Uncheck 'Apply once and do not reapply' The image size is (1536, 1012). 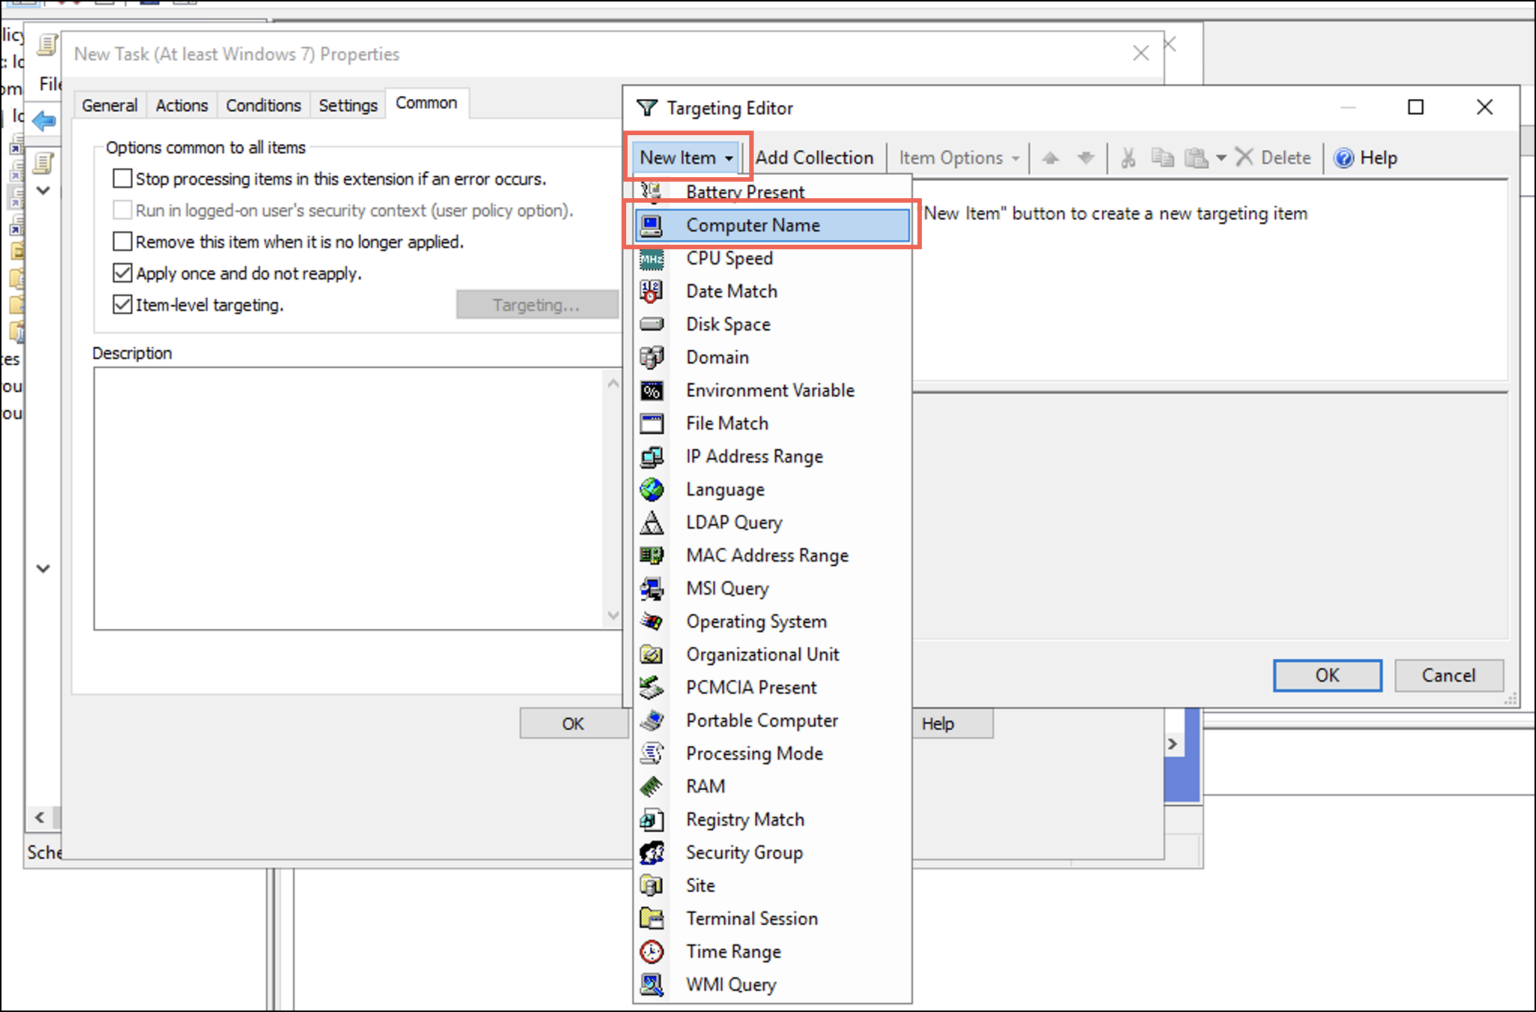coord(122,272)
